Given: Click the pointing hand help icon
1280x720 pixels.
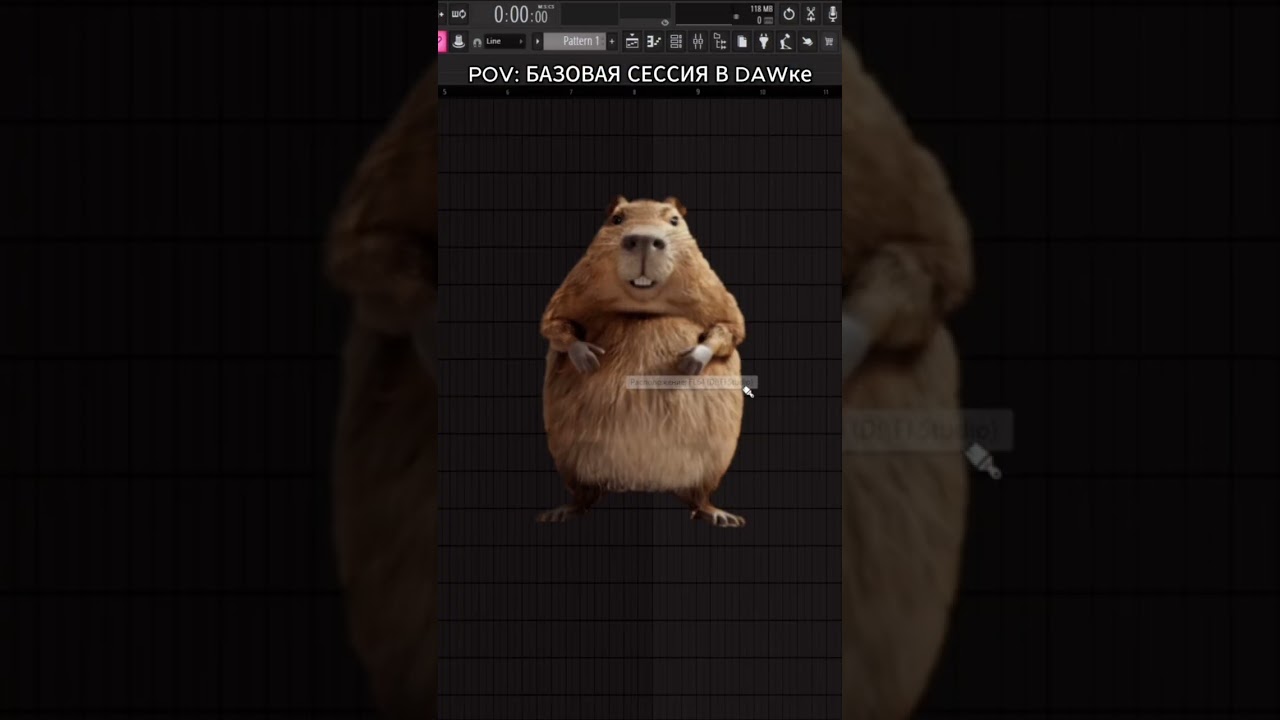Looking at the screenshot, I should point(807,41).
